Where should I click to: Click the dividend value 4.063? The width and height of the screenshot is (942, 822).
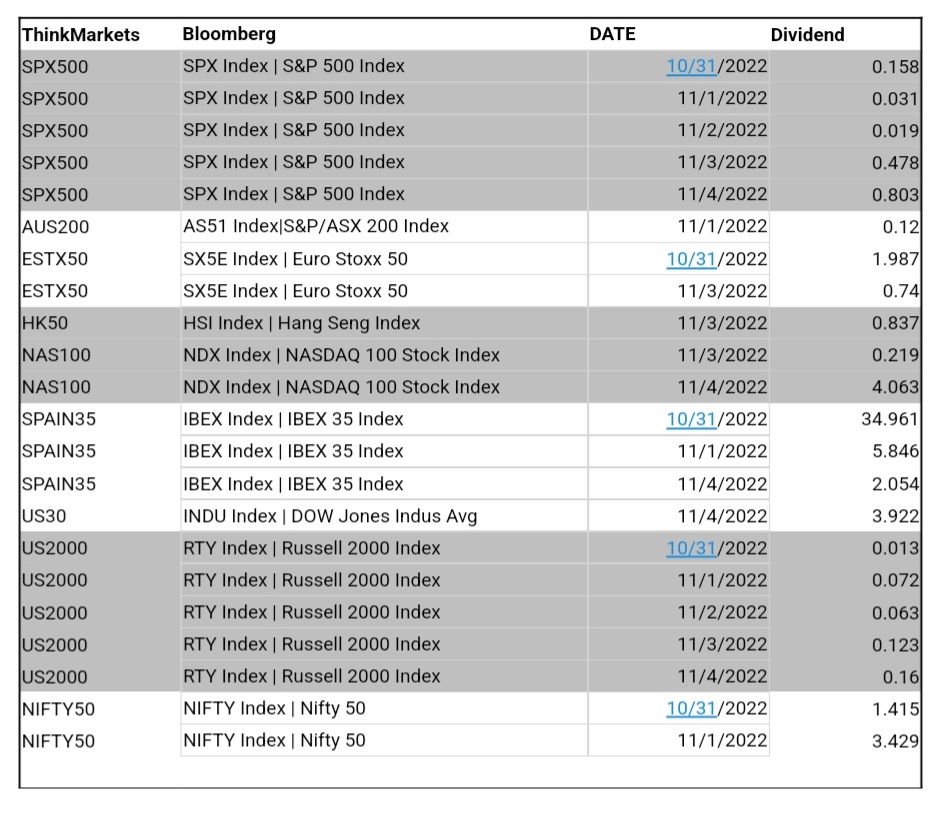tap(895, 387)
